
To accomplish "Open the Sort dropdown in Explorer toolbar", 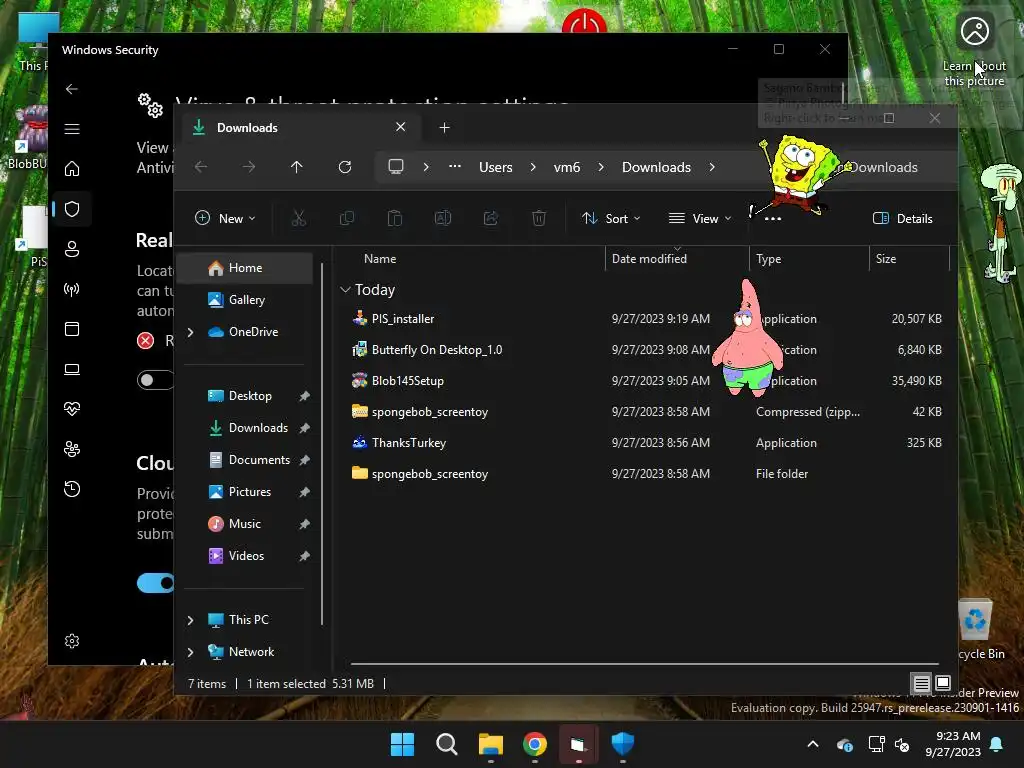I will pos(611,218).
